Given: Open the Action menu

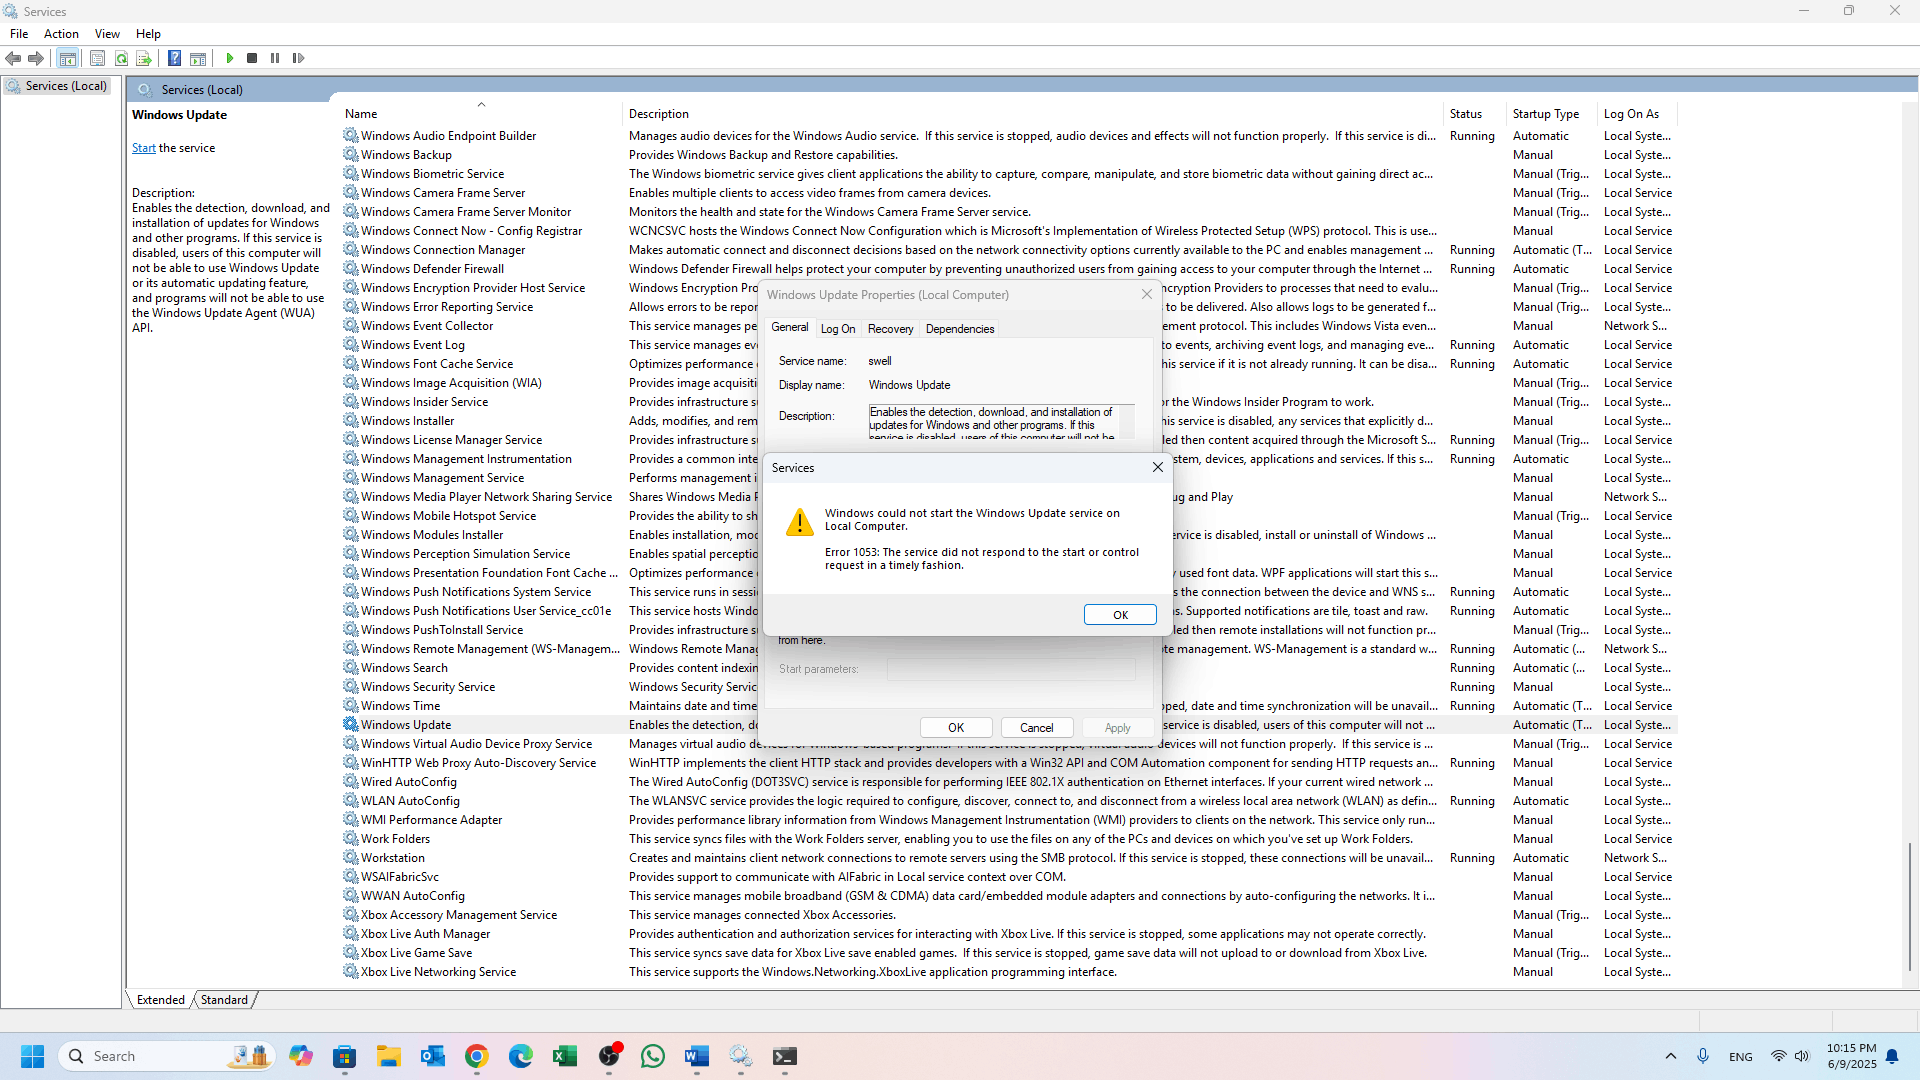Looking at the screenshot, I should tap(61, 34).
